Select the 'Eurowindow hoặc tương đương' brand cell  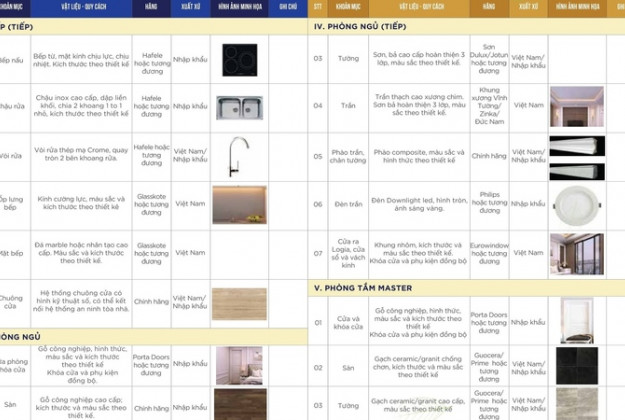click(489, 253)
